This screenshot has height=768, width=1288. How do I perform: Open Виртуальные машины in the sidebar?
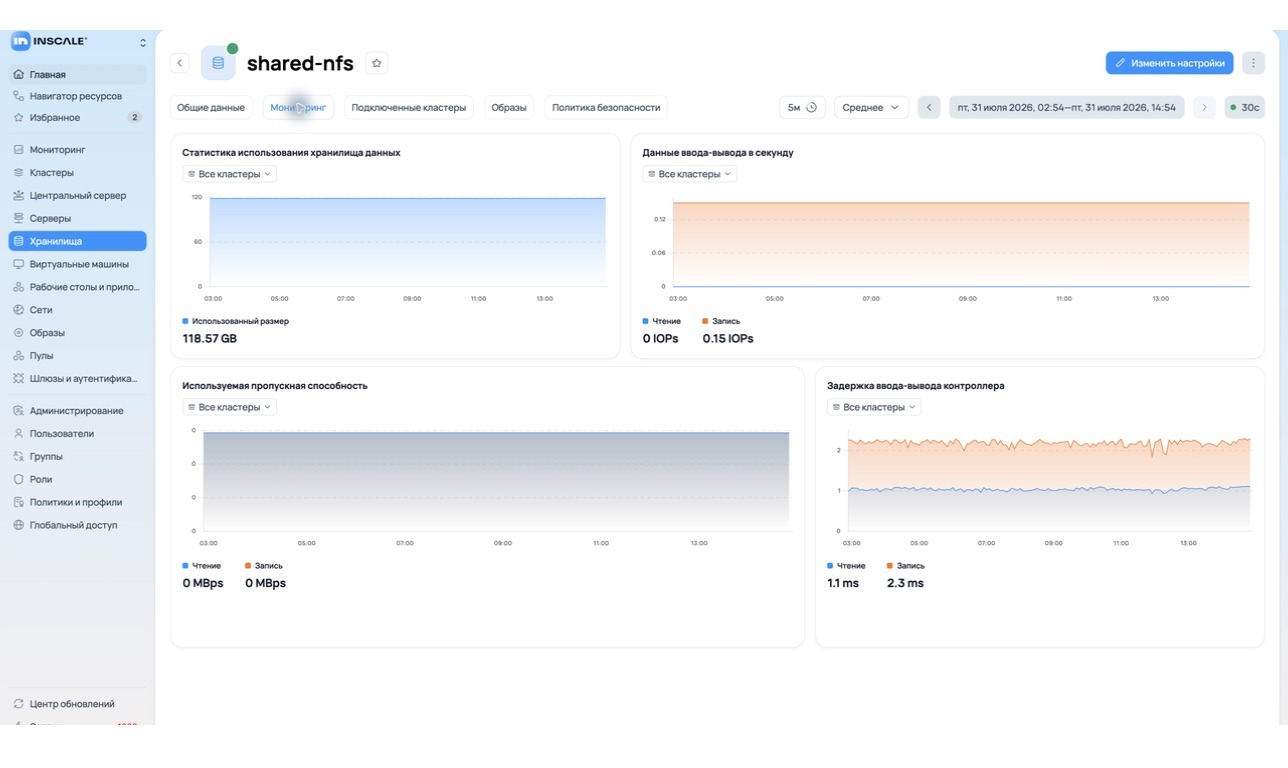coord(78,264)
